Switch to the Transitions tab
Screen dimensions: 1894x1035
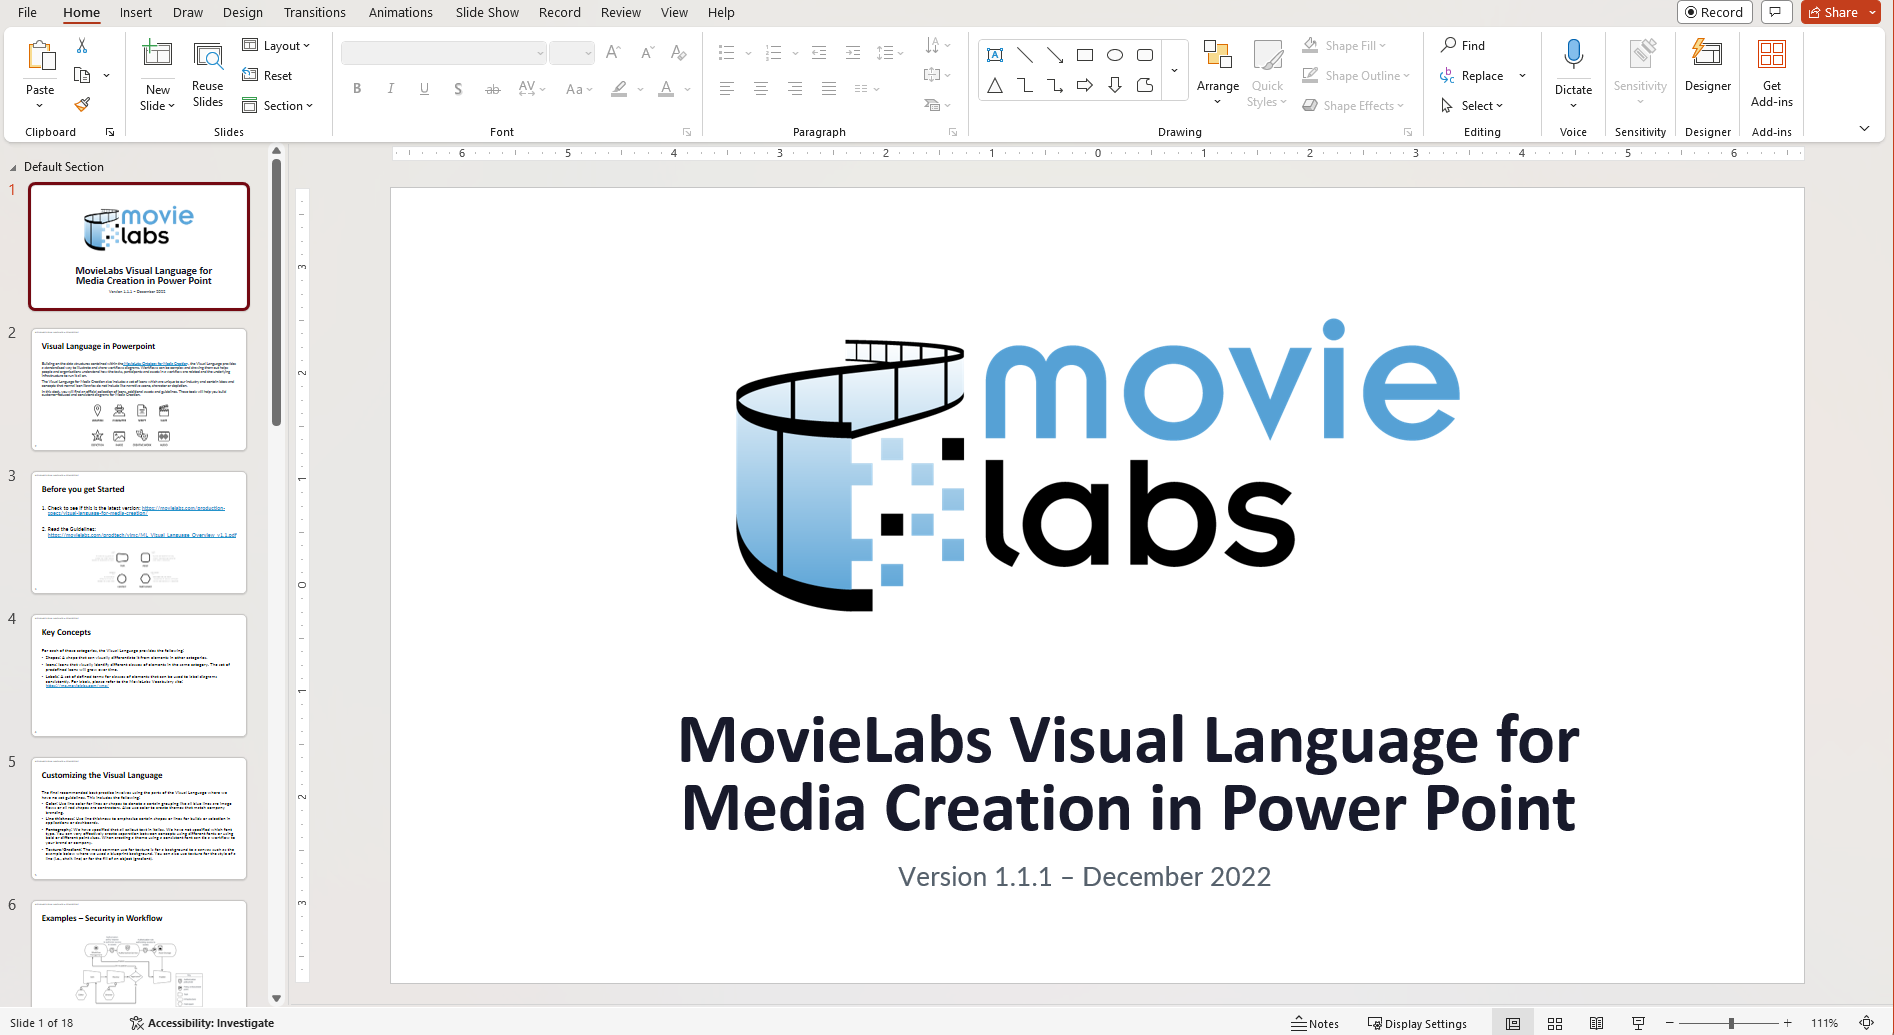pos(314,12)
